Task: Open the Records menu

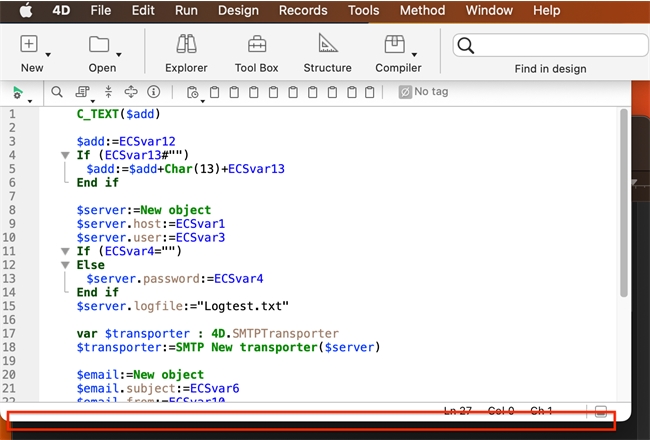Action: 303,10
